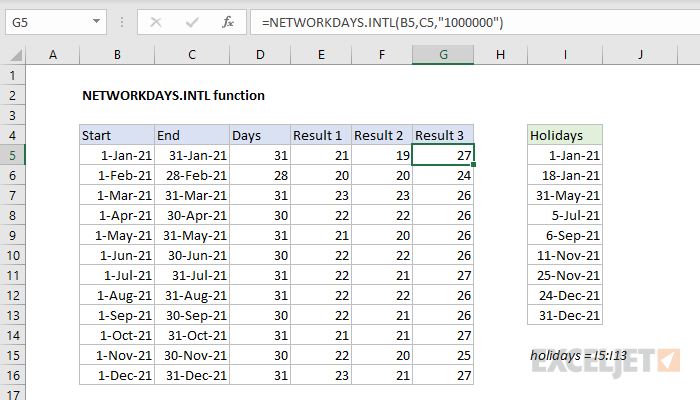Image resolution: width=700 pixels, height=400 pixels.
Task: Select row 4 header
Action: (x=12, y=135)
